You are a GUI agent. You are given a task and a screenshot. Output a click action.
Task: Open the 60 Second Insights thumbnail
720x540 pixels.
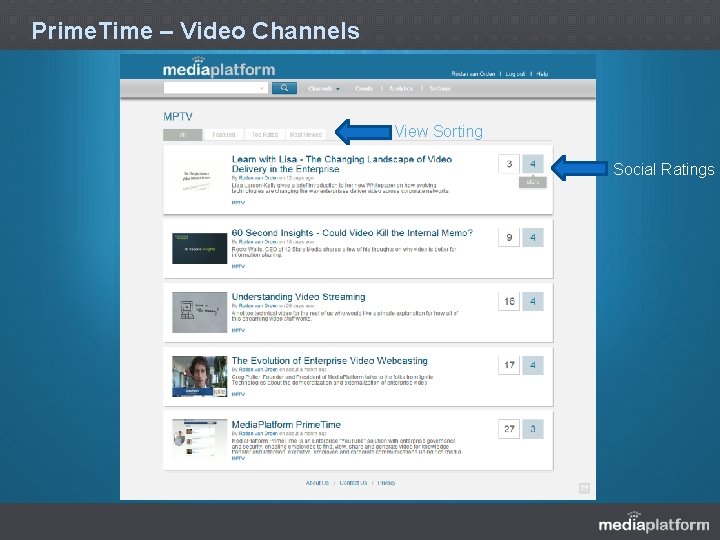tap(199, 248)
